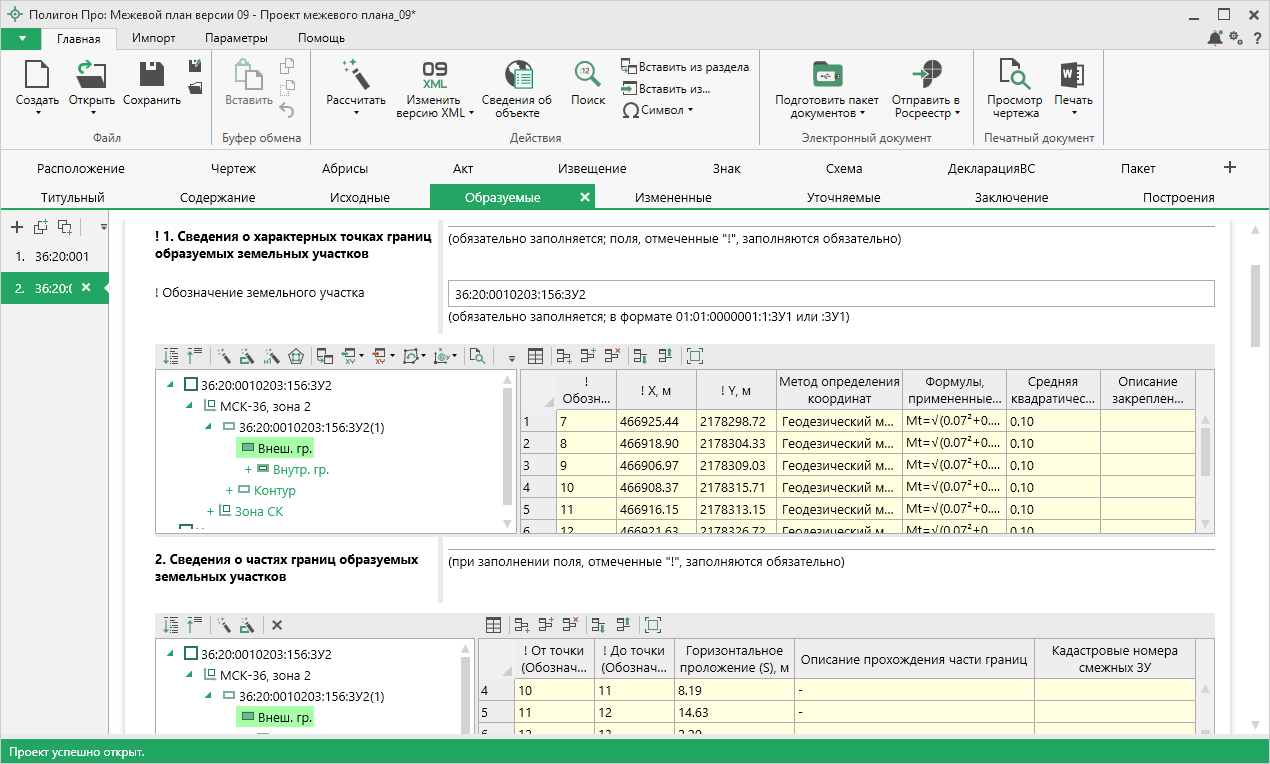Click the Обозначение земельного участка field

pos(830,294)
